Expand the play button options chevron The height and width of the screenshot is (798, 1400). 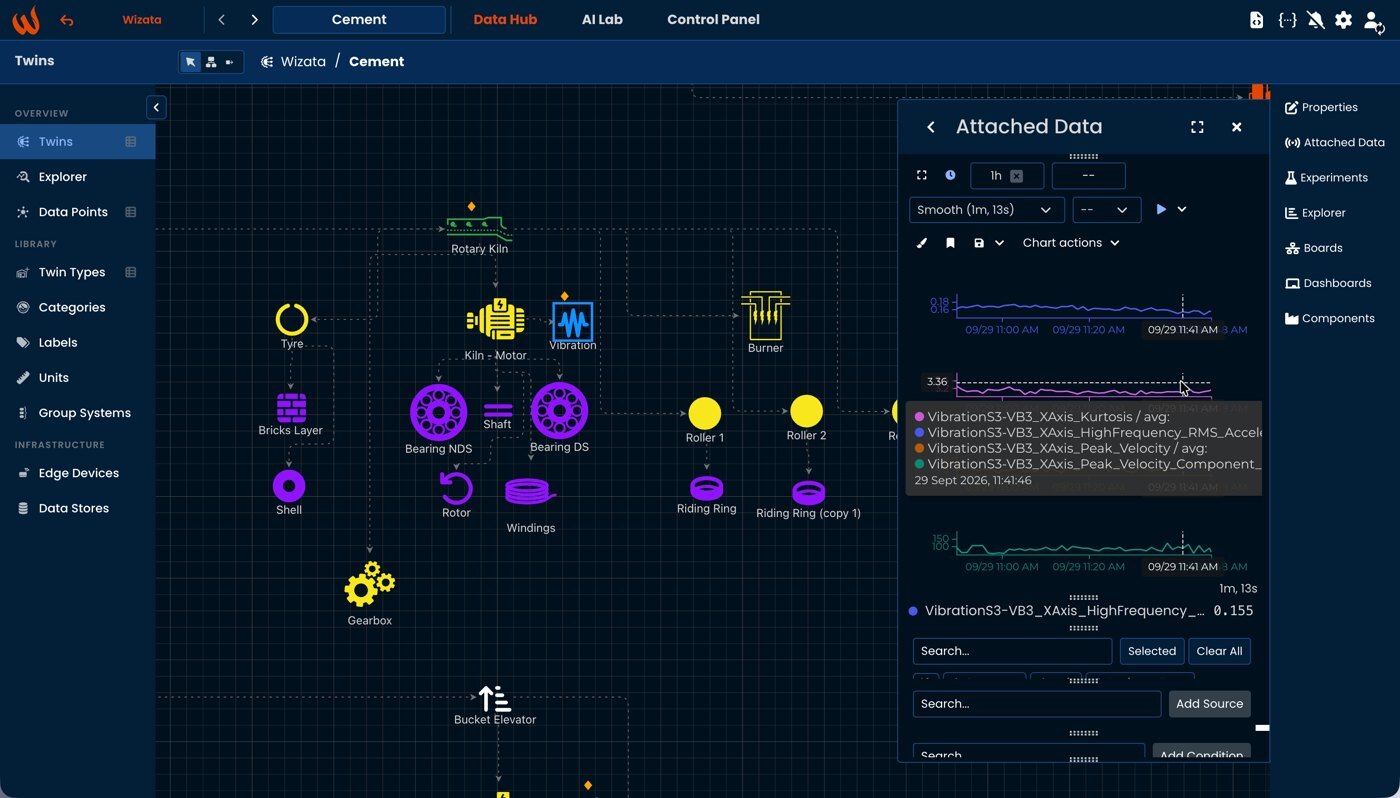point(1182,210)
